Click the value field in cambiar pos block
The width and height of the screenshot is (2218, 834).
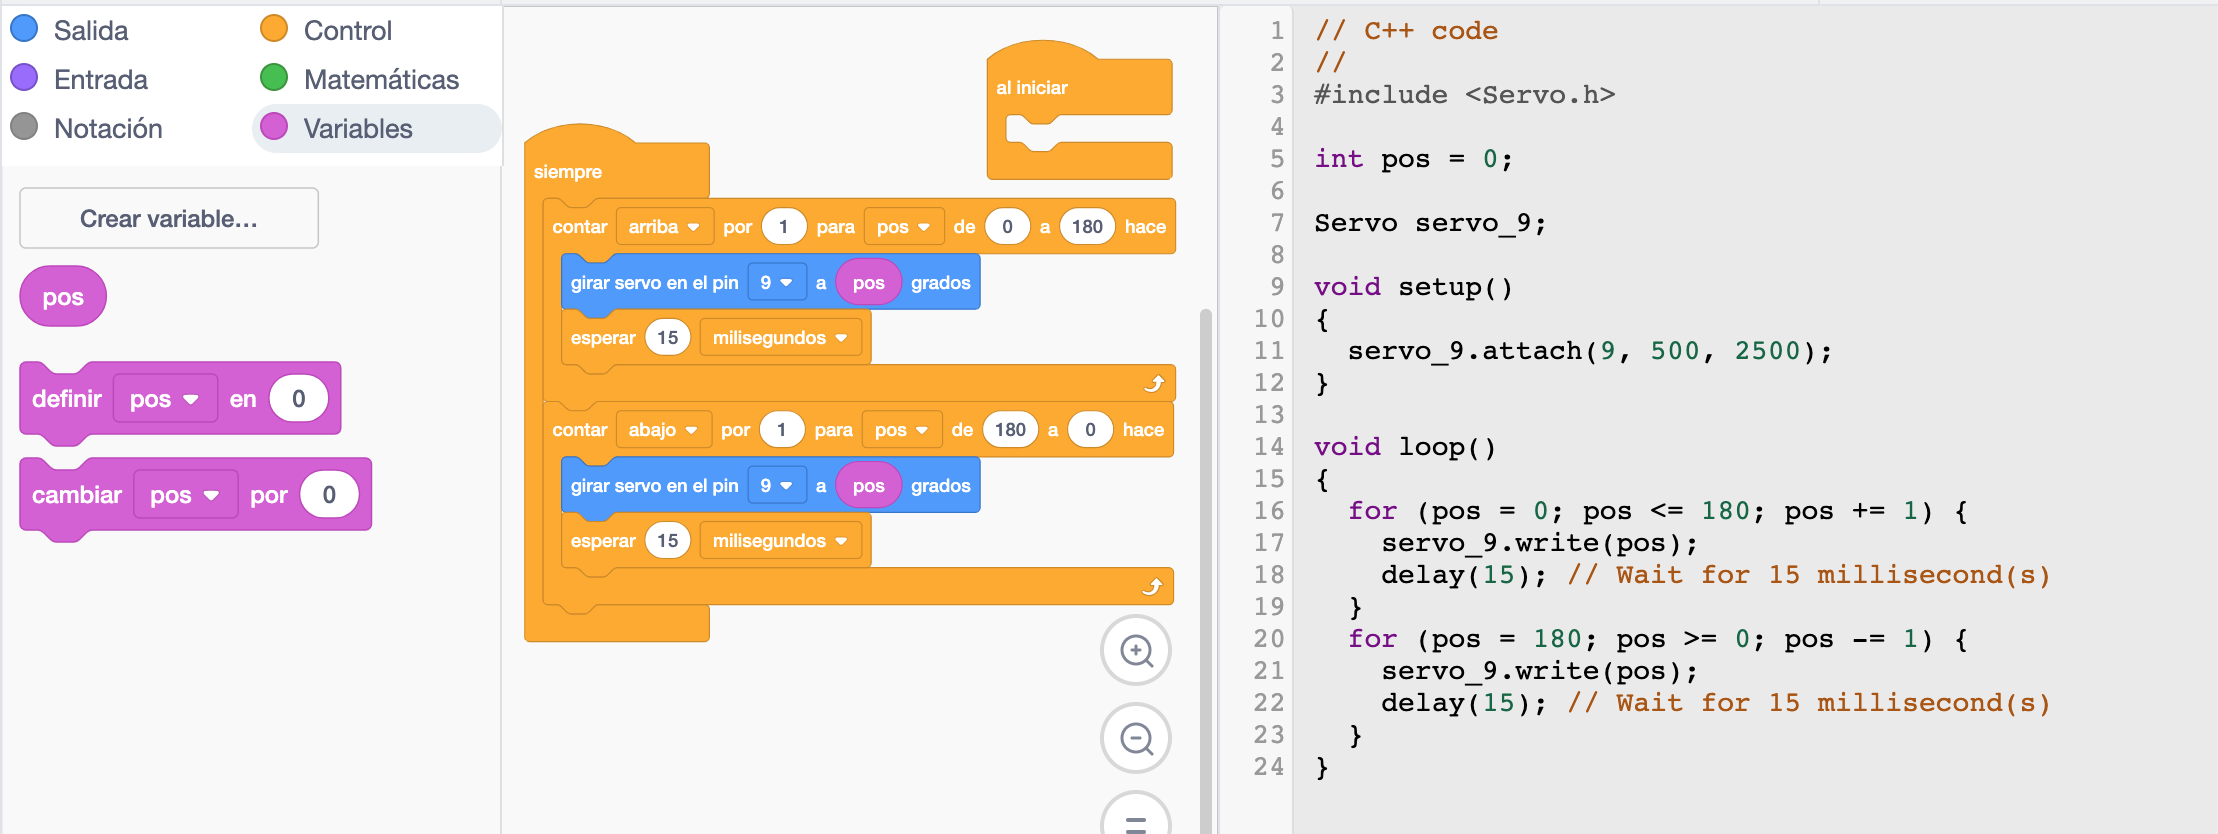[x=329, y=495]
